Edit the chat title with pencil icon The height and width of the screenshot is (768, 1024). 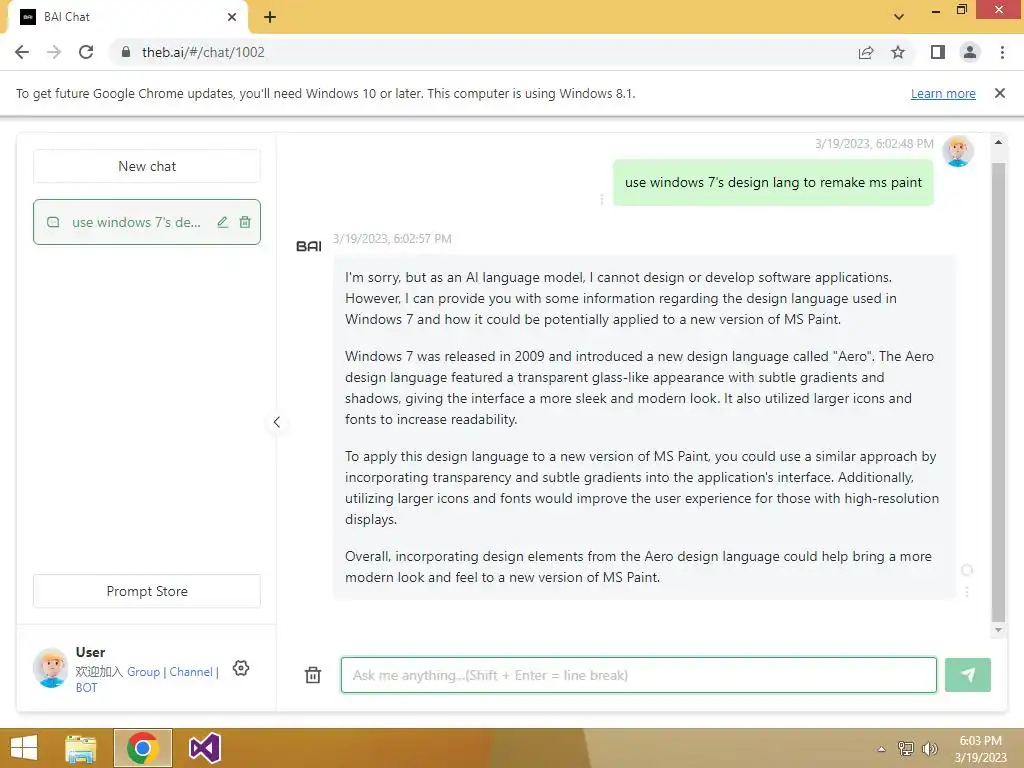(223, 222)
